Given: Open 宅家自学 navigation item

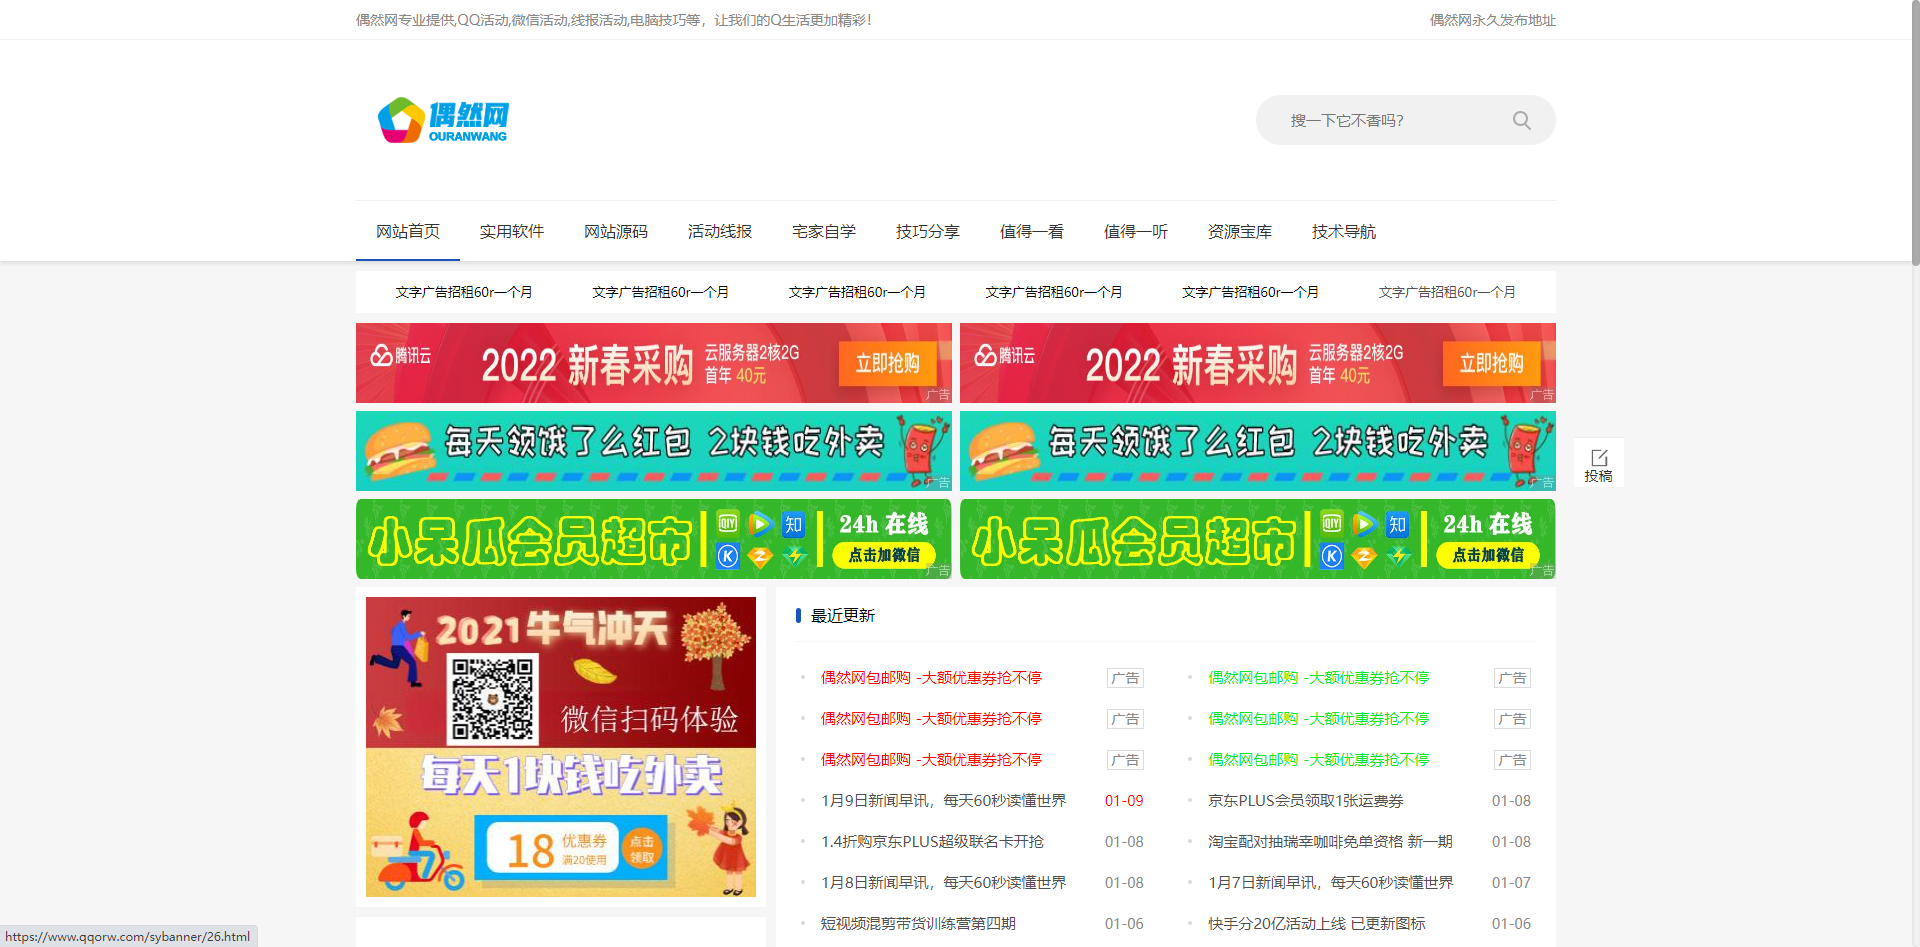Looking at the screenshot, I should (x=824, y=231).
